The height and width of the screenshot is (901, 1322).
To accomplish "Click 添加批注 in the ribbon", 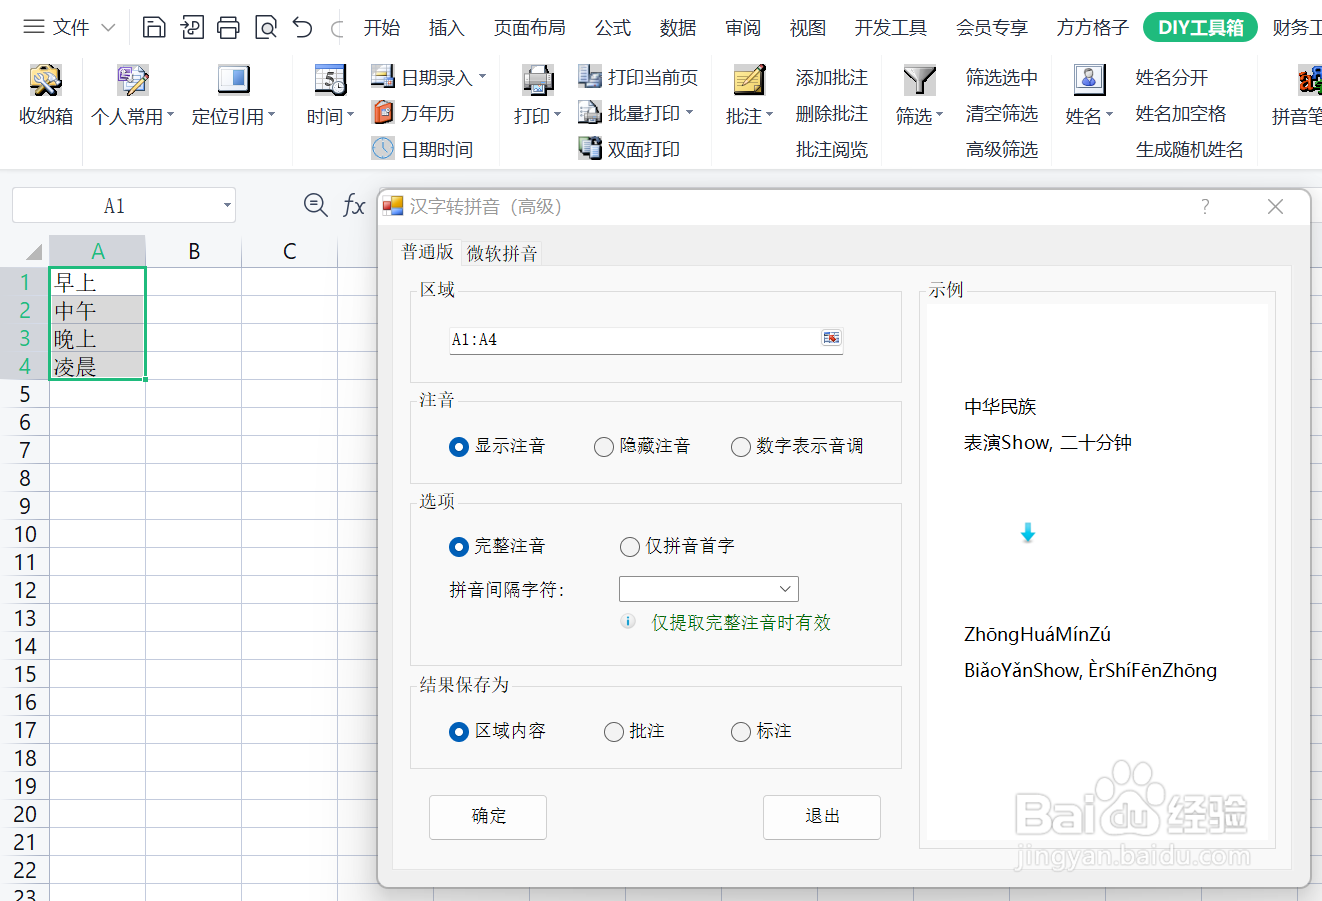I will click(832, 77).
